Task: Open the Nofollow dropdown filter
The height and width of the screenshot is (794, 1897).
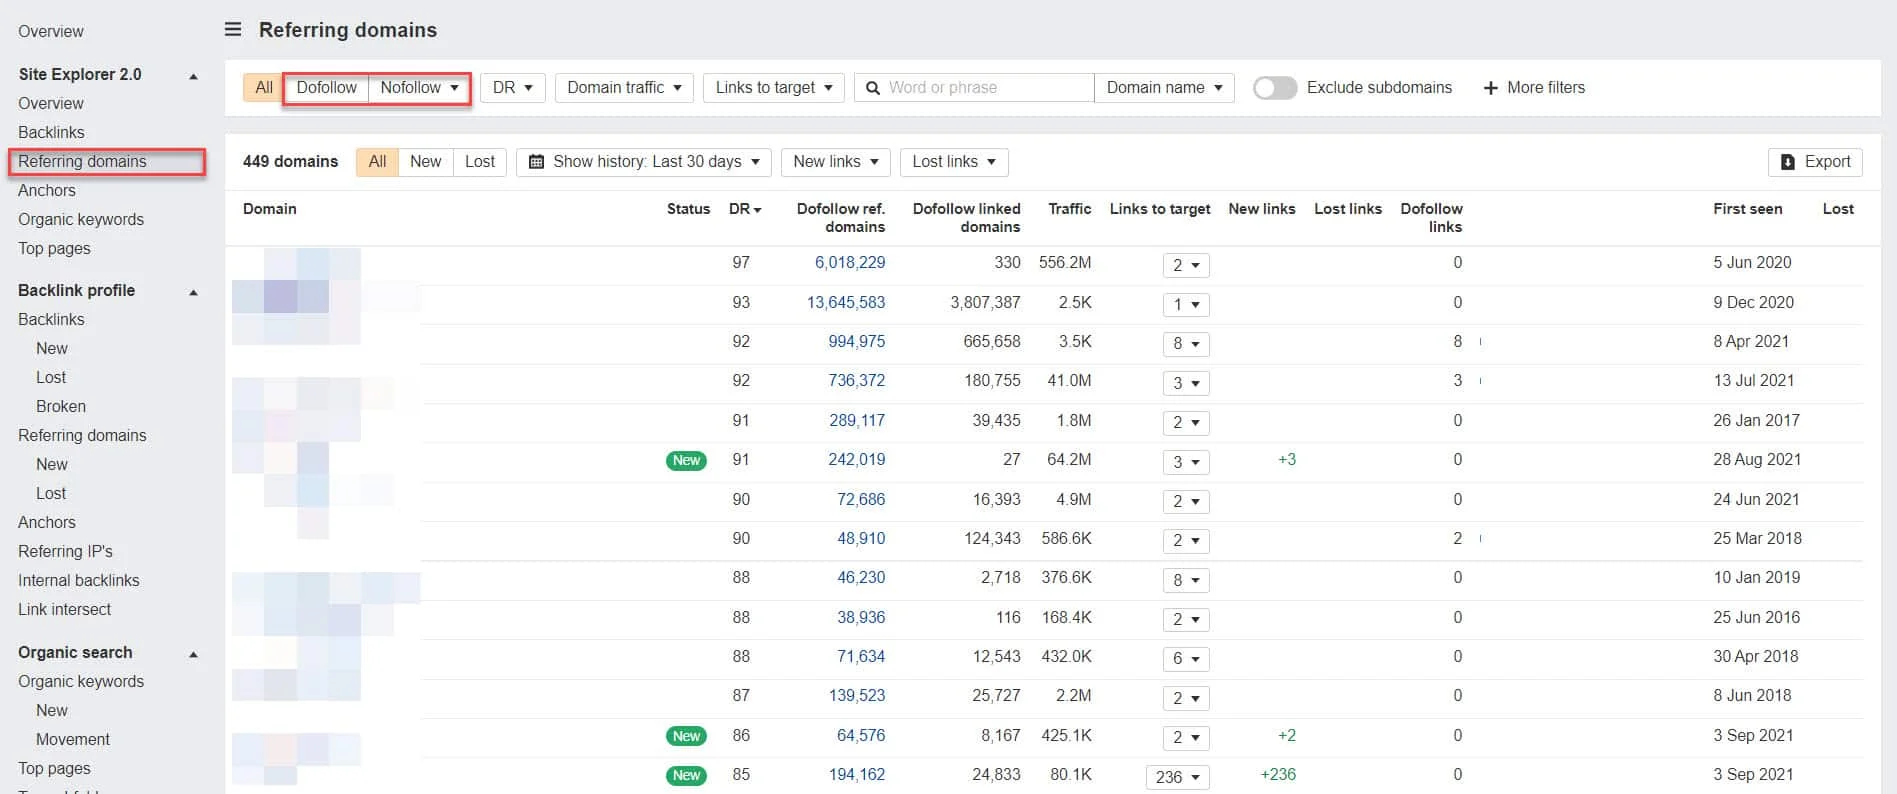Action: [x=419, y=88]
